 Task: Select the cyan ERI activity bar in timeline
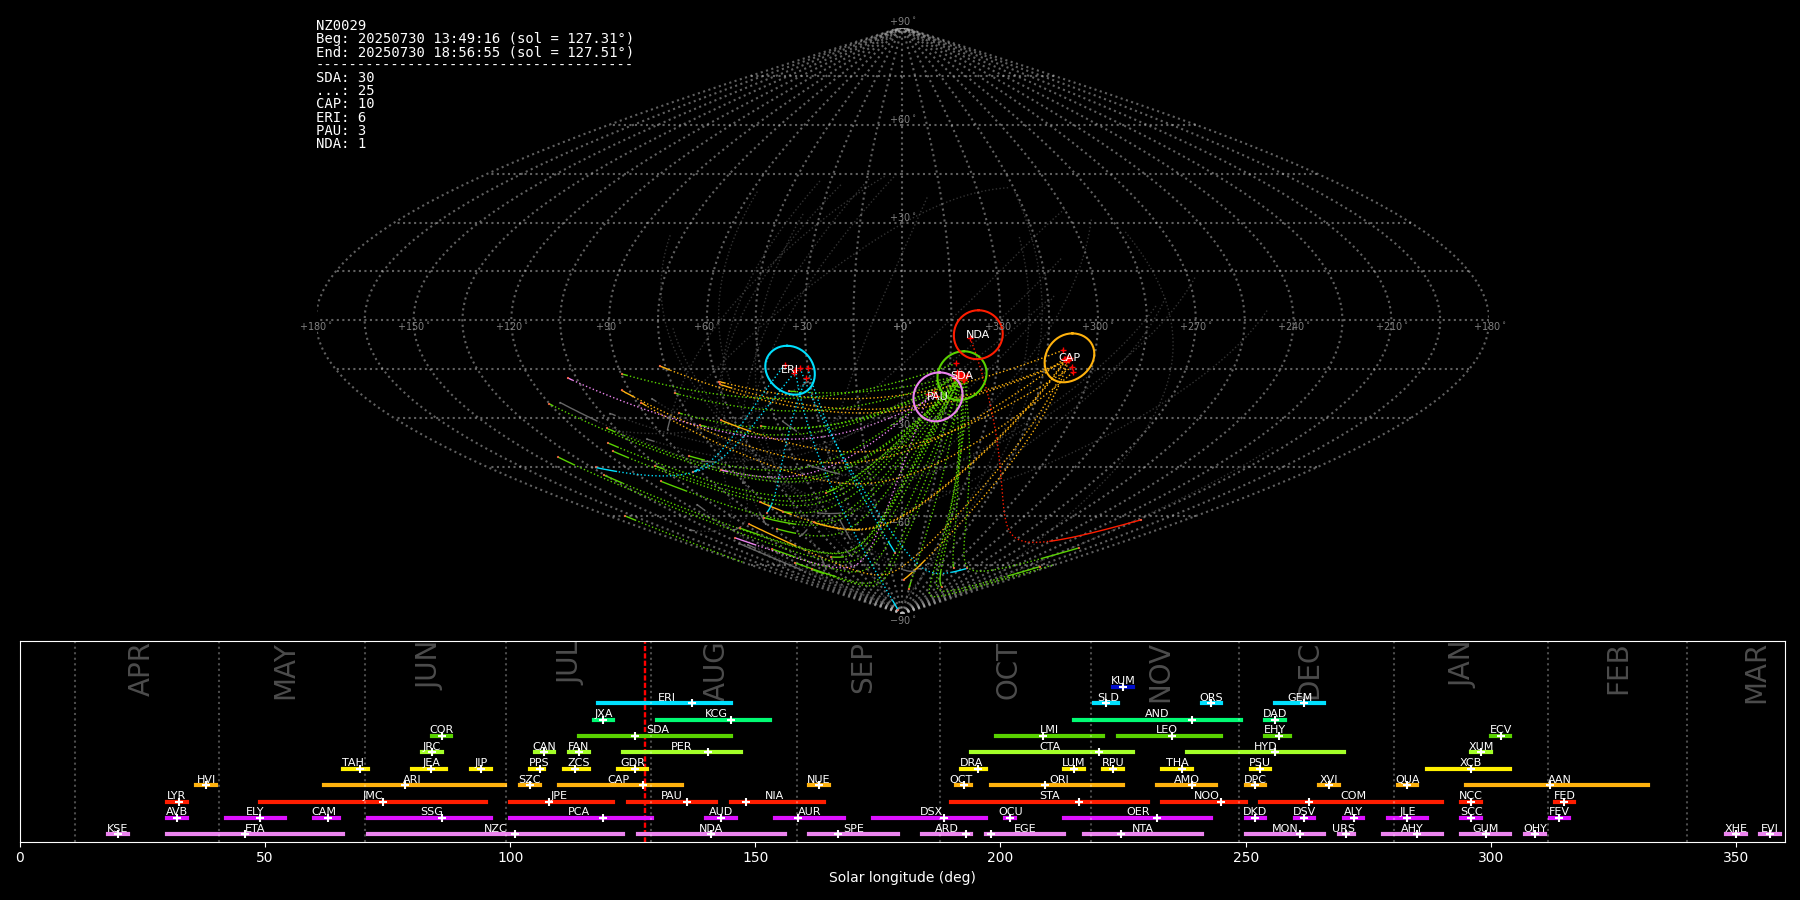[x=664, y=703]
